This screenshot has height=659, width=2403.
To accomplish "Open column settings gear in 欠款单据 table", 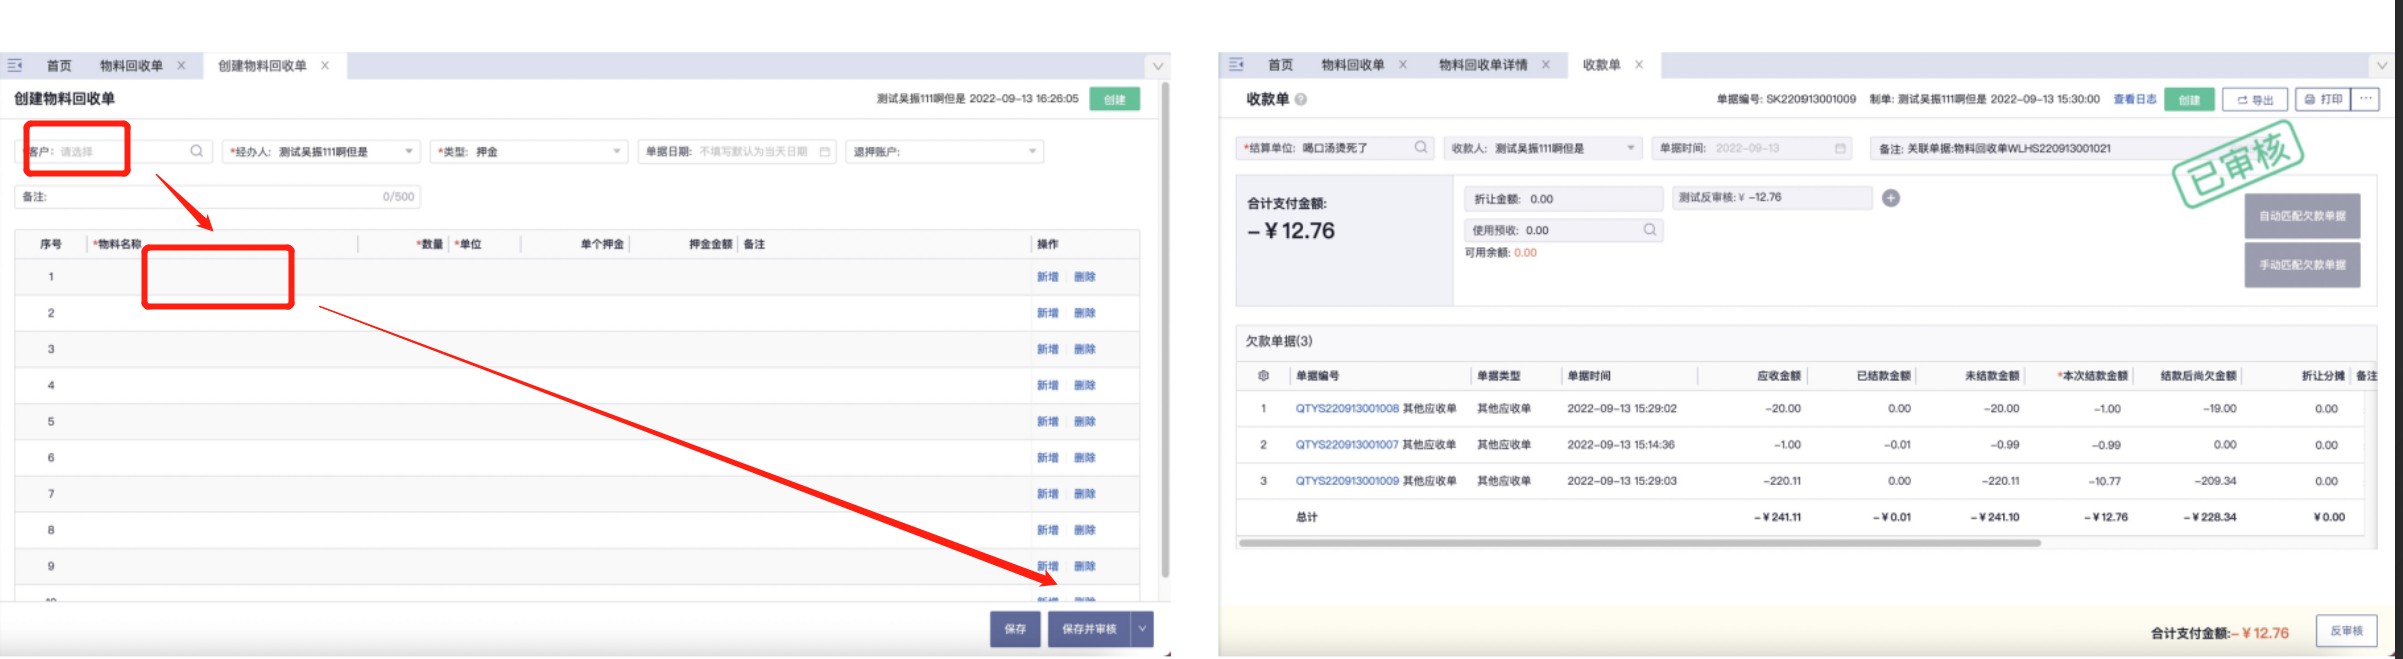I will click(x=1263, y=376).
